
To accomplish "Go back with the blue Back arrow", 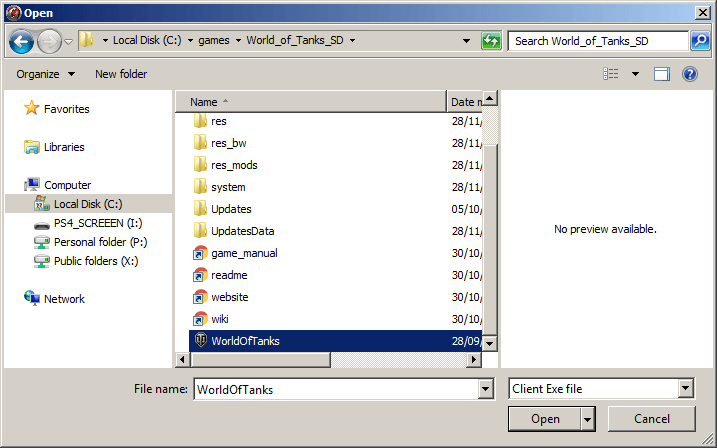I will pos(21,42).
